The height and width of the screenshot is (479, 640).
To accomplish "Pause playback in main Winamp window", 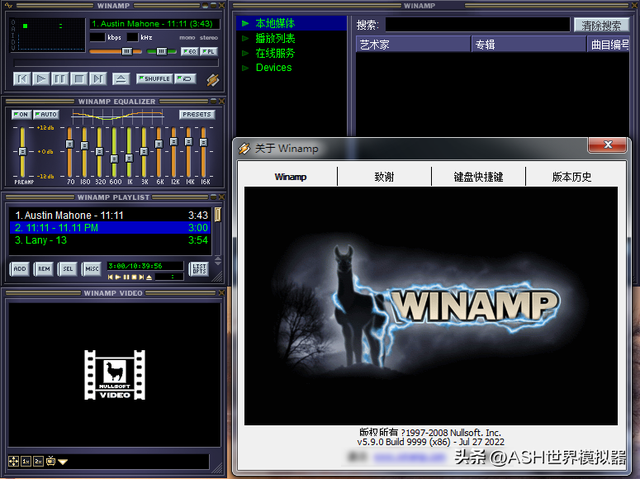I will tap(60, 78).
